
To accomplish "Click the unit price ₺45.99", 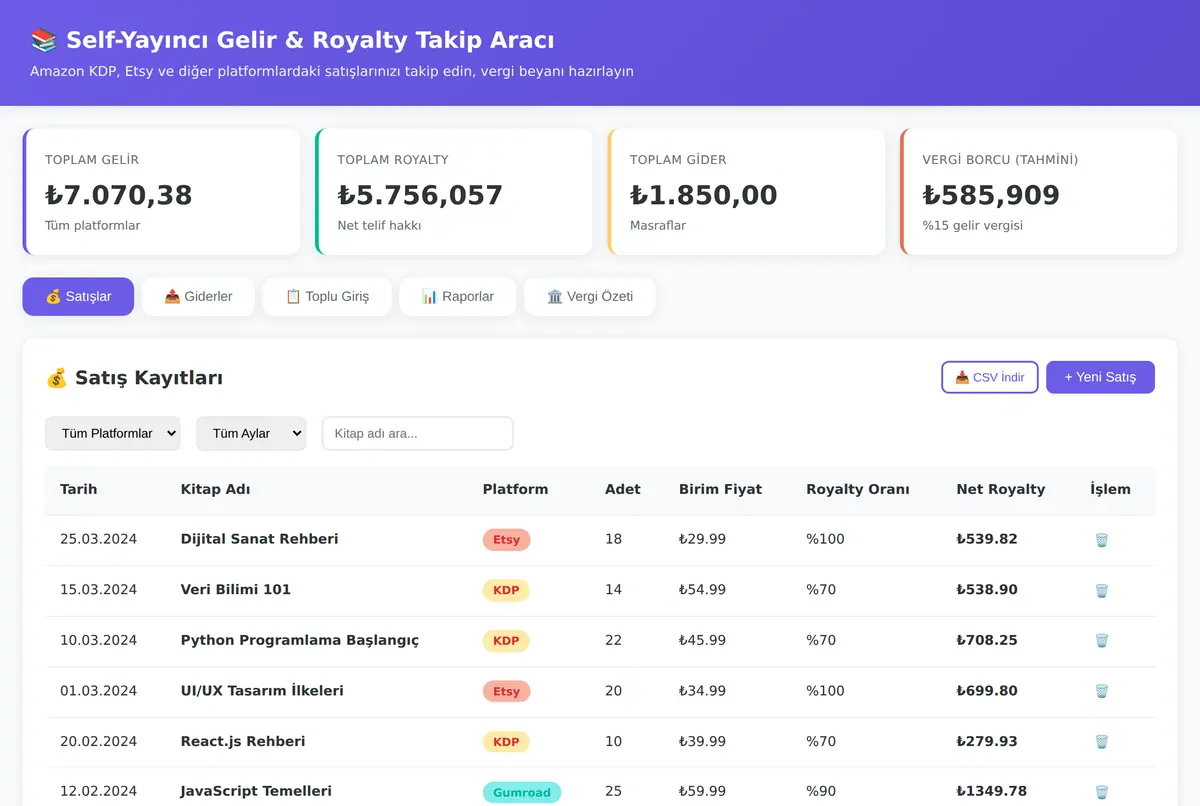I will (702, 640).
